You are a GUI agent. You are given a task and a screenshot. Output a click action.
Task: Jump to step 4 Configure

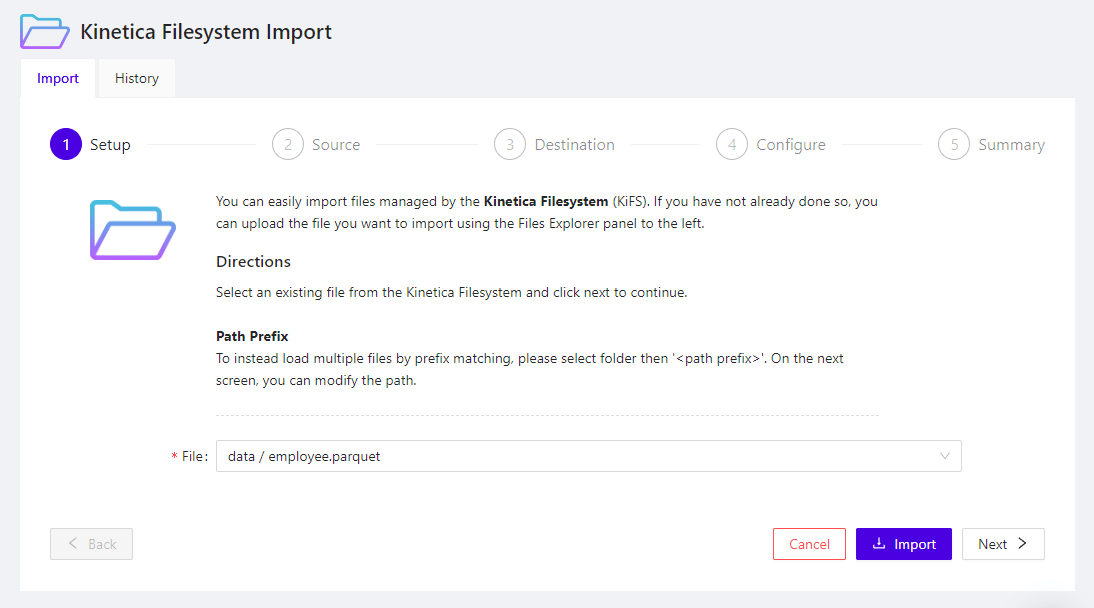point(771,144)
